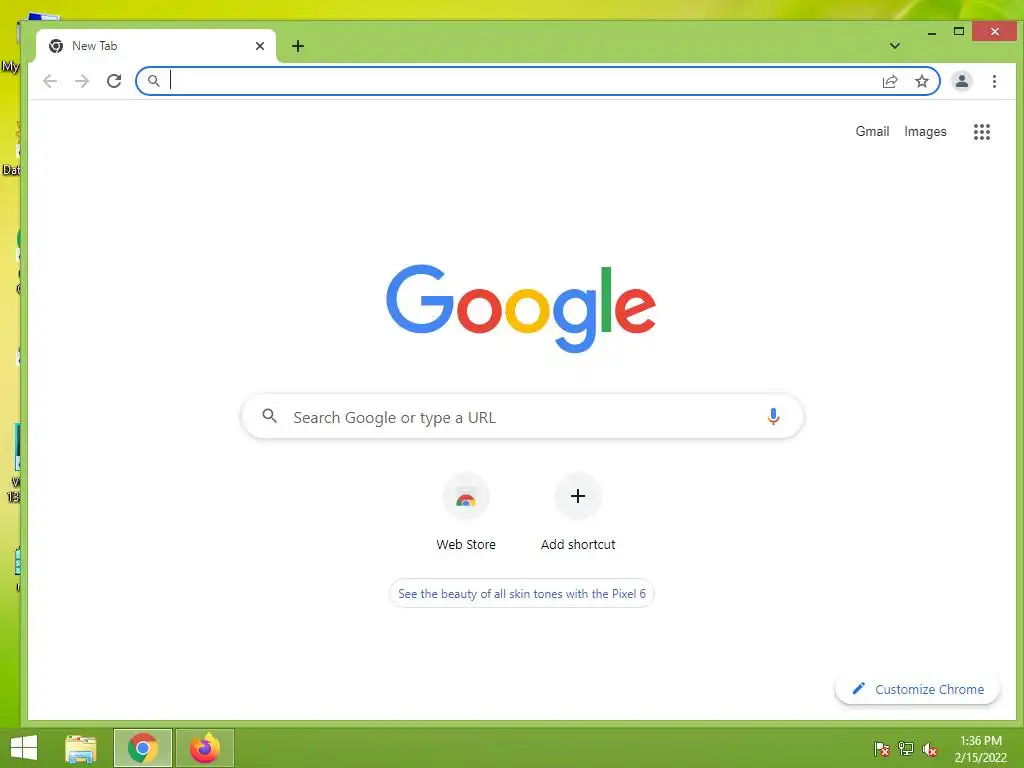Close the New Tab tab
Image resolution: width=1024 pixels, height=768 pixels.
click(260, 46)
